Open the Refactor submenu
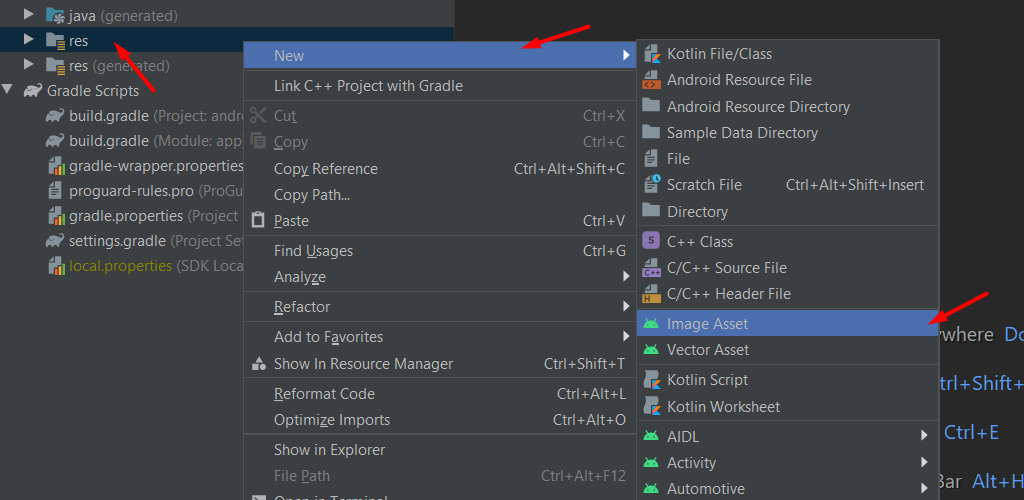This screenshot has width=1024, height=500. tap(302, 307)
